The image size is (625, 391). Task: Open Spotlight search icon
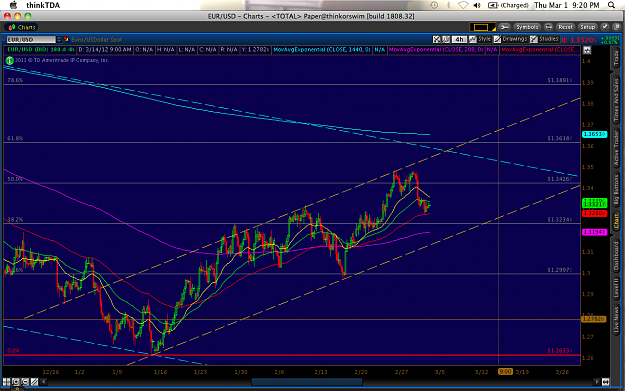tap(611, 5)
